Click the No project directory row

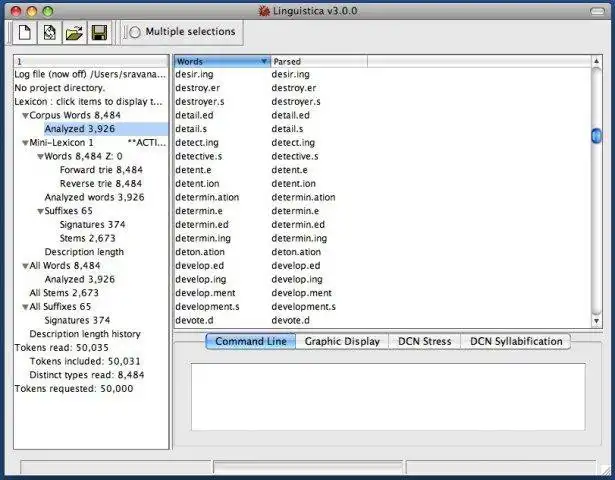60,88
